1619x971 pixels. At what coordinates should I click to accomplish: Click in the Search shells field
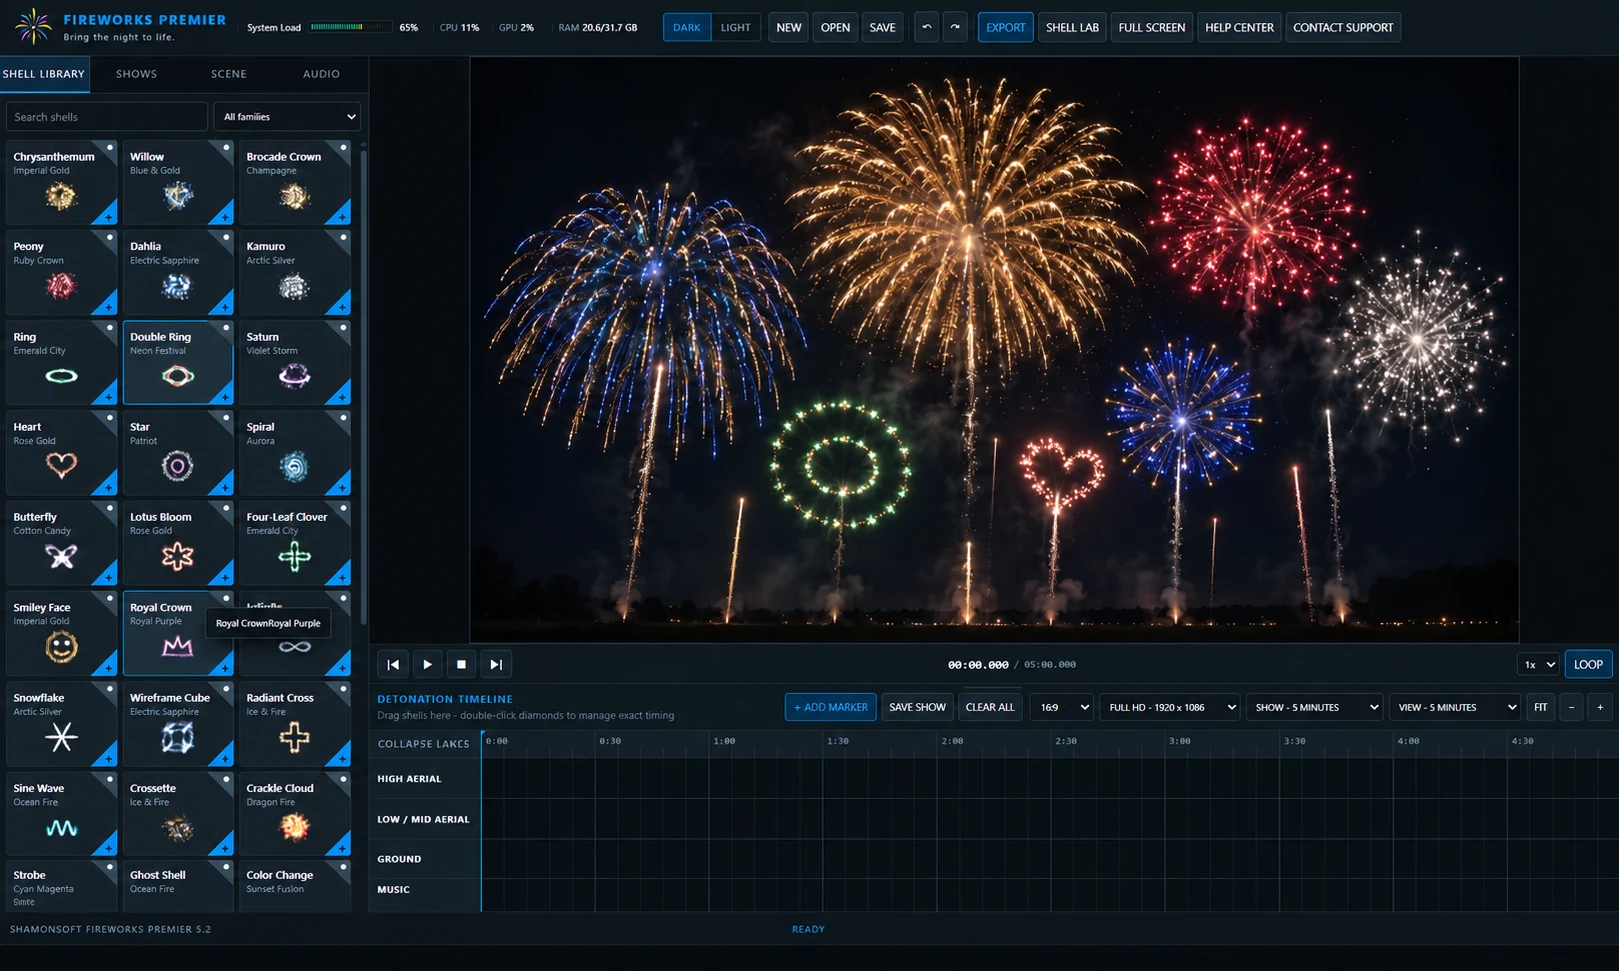click(106, 117)
